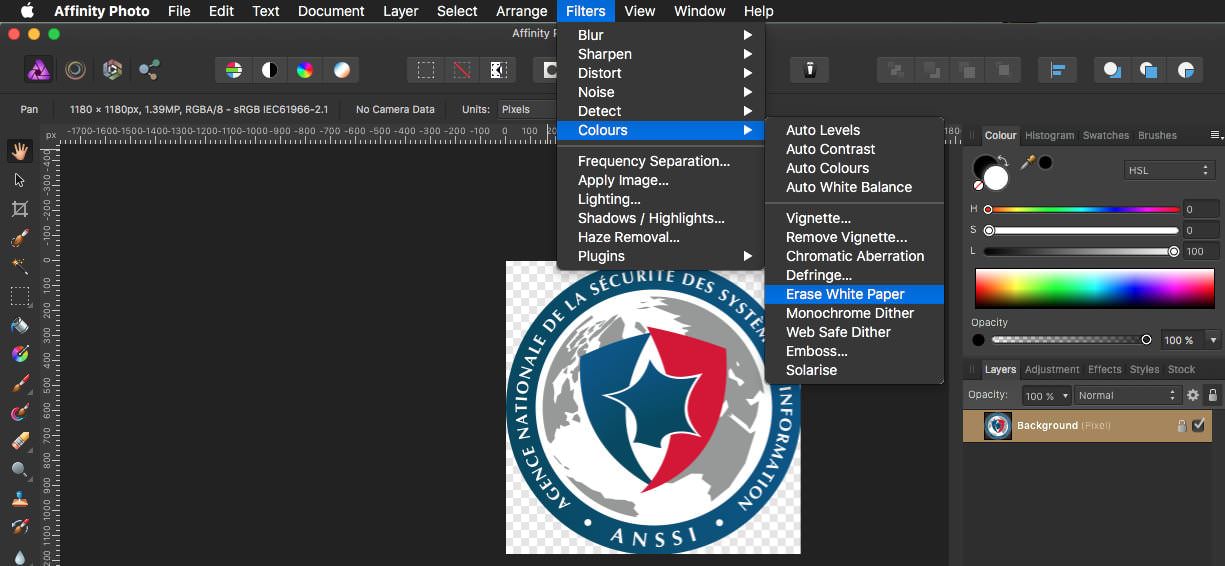The height and width of the screenshot is (566, 1225).
Task: Select the Move tool arrow
Action: [20, 180]
